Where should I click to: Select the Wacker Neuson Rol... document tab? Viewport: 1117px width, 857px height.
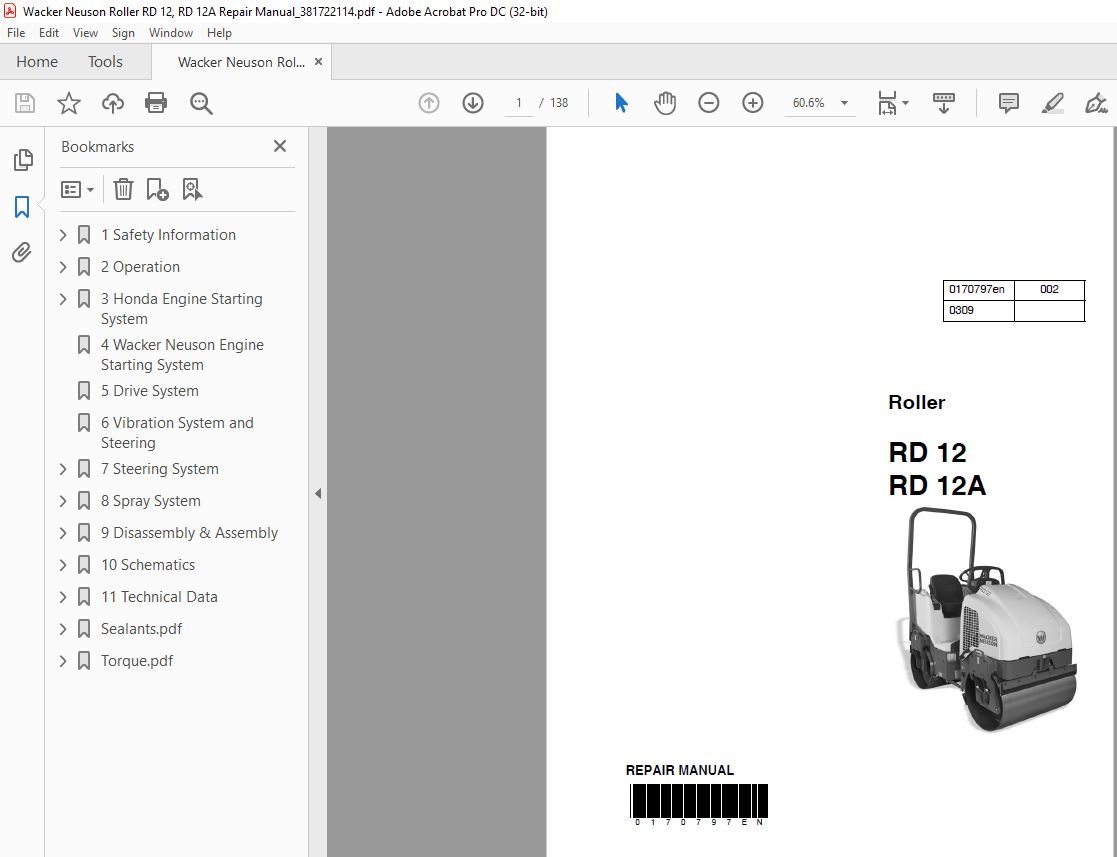241,62
